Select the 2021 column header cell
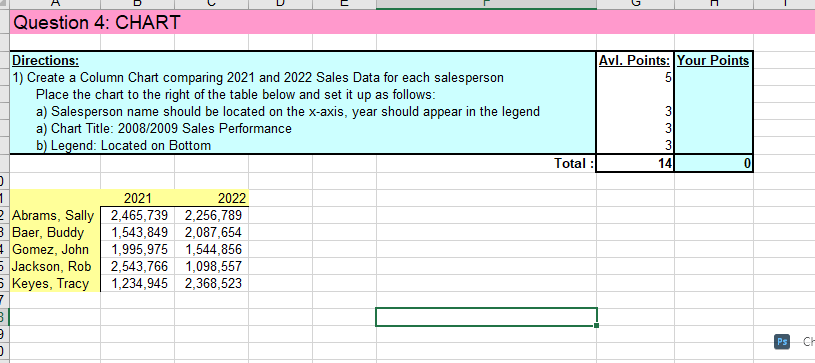 (x=137, y=198)
